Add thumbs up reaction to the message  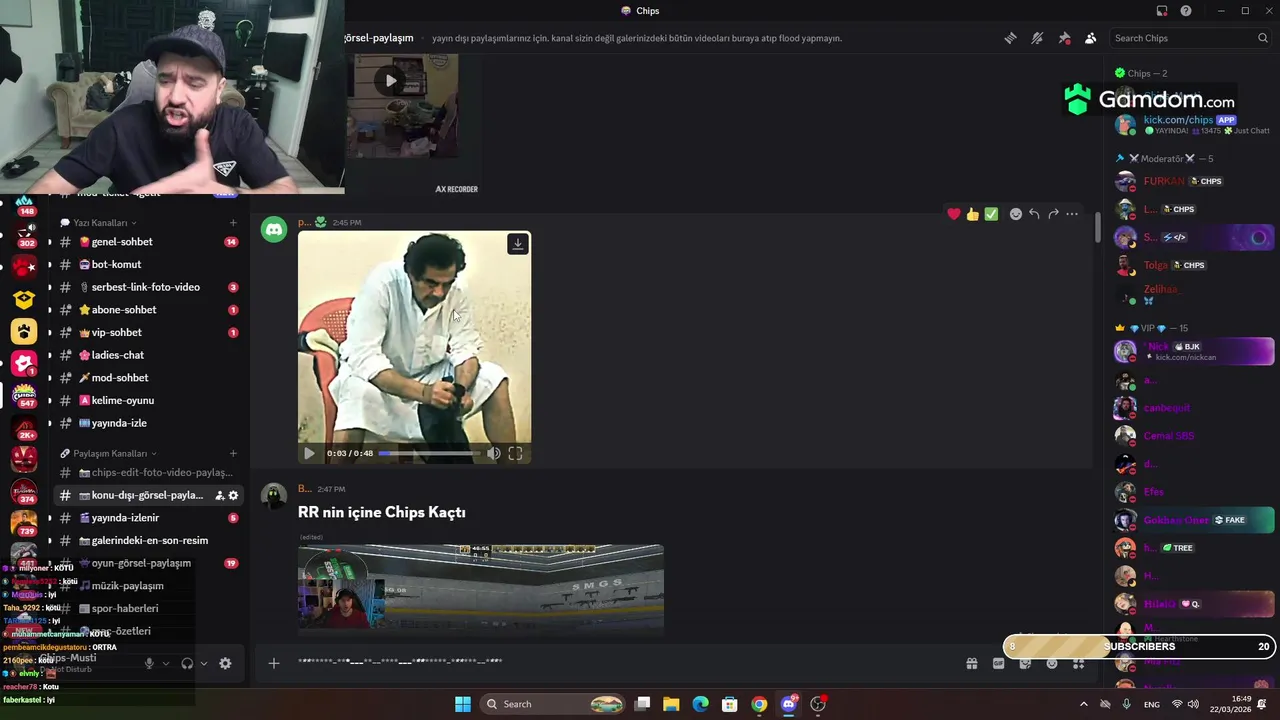click(x=972, y=214)
